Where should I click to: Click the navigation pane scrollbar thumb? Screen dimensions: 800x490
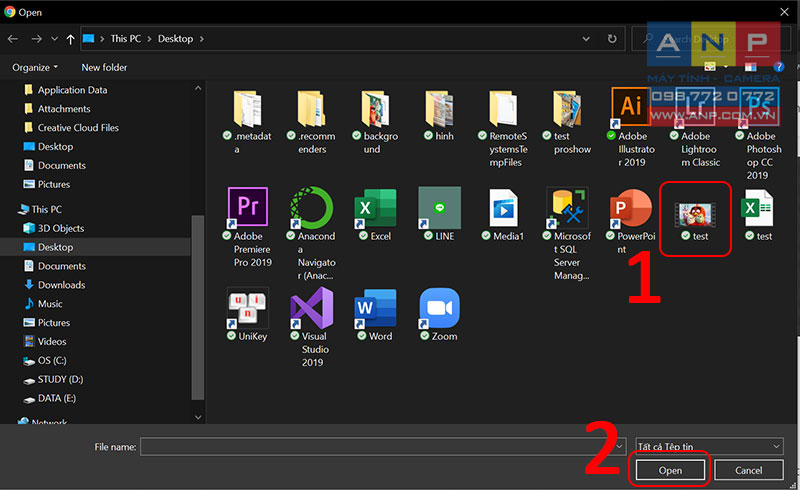198,307
